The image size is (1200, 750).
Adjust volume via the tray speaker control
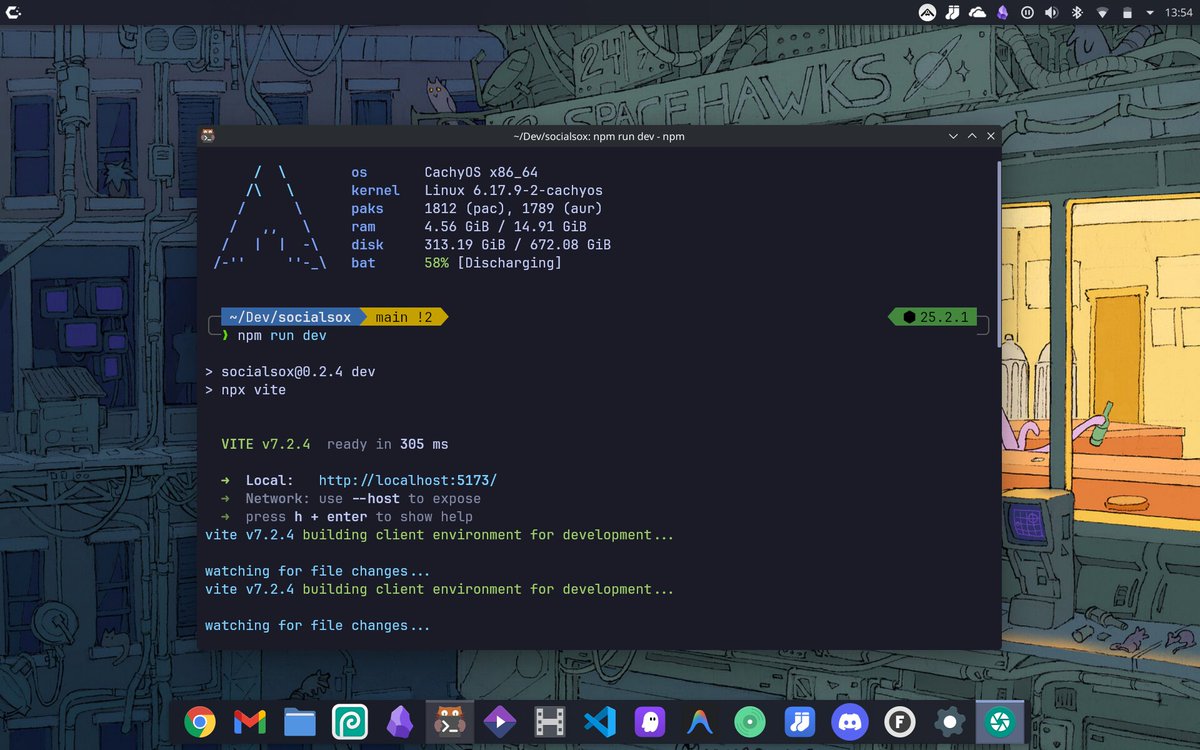pos(1051,12)
